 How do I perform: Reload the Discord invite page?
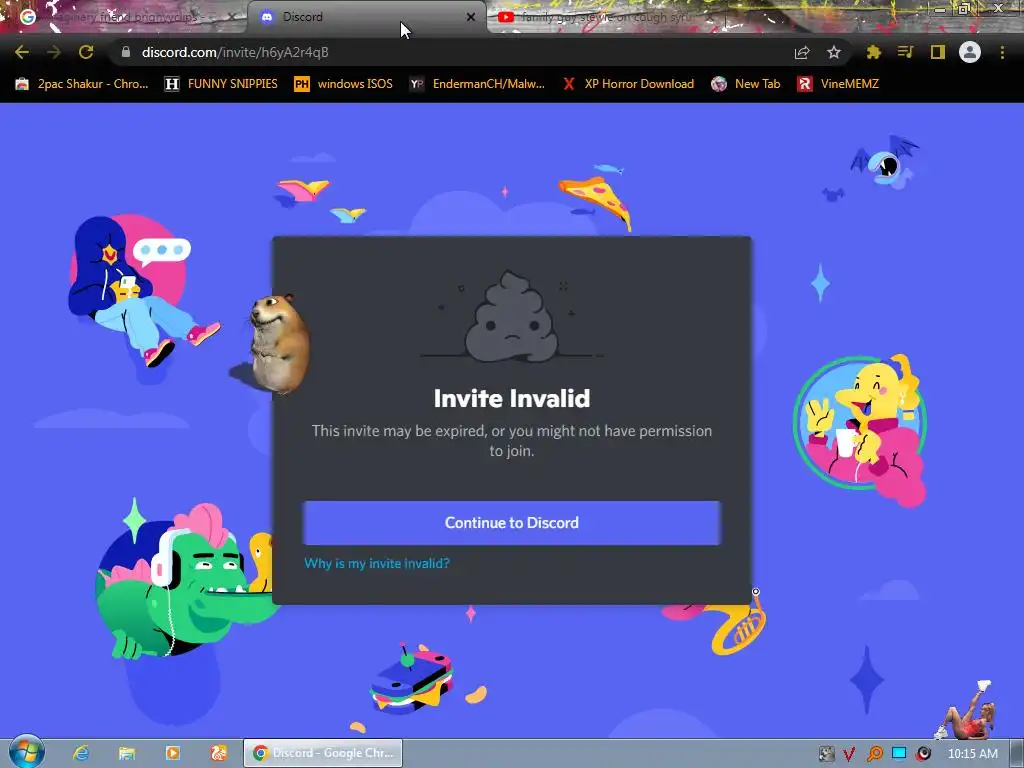pyautogui.click(x=86, y=52)
